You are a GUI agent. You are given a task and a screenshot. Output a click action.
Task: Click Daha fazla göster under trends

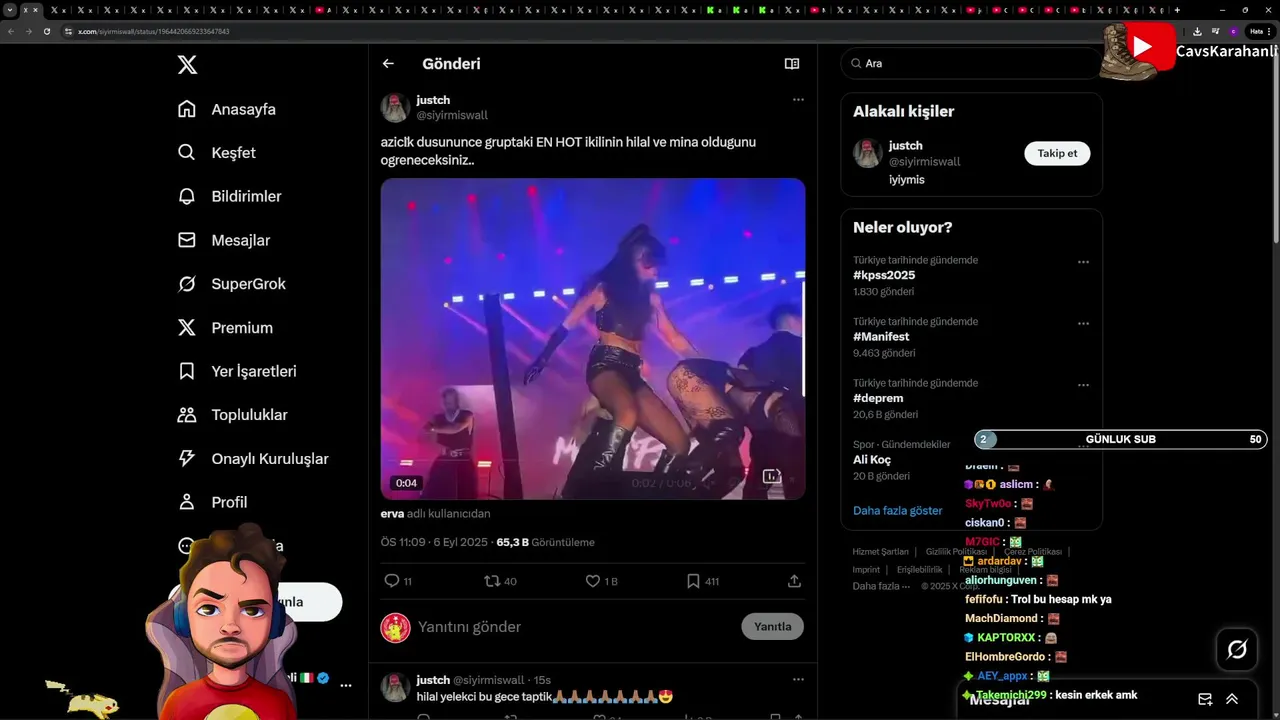point(898,510)
